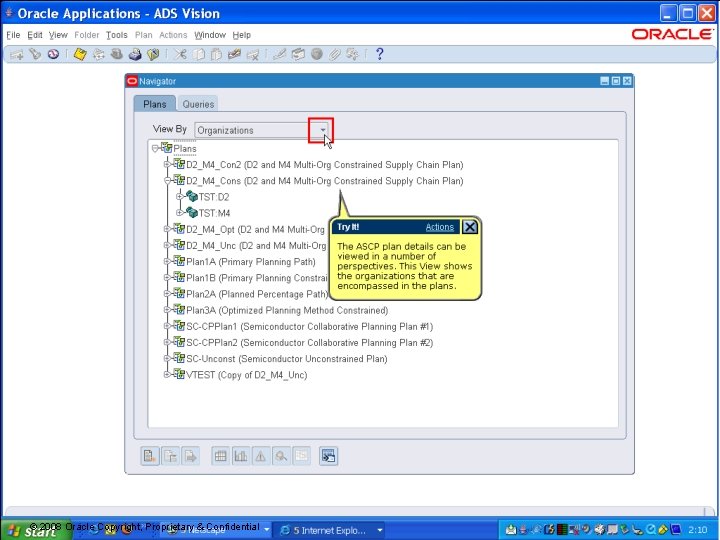Click the Cut scissors toolbar icon
720x540 pixels.
tap(180, 55)
